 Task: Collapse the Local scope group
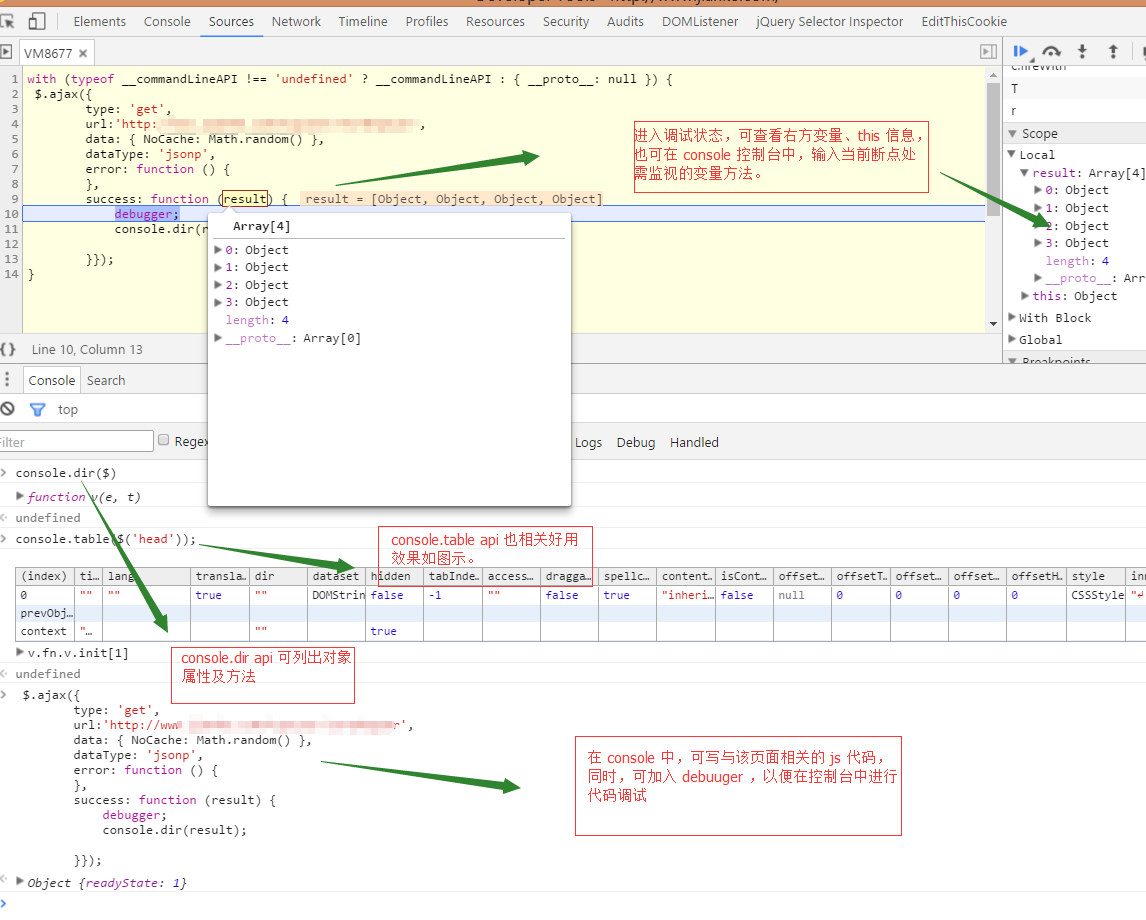coord(1012,154)
